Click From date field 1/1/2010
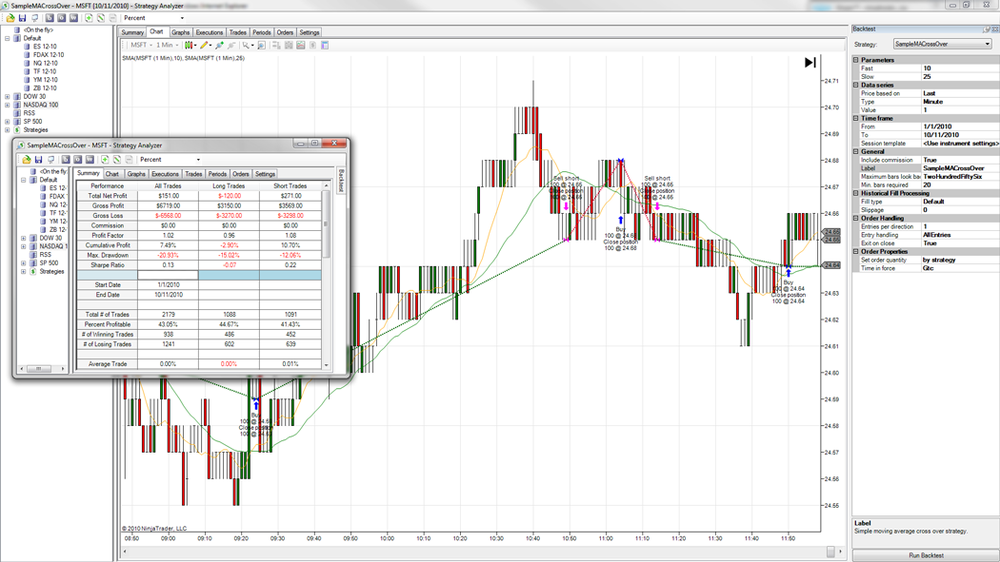Viewport: 1000px width, 562px height. 960,126
